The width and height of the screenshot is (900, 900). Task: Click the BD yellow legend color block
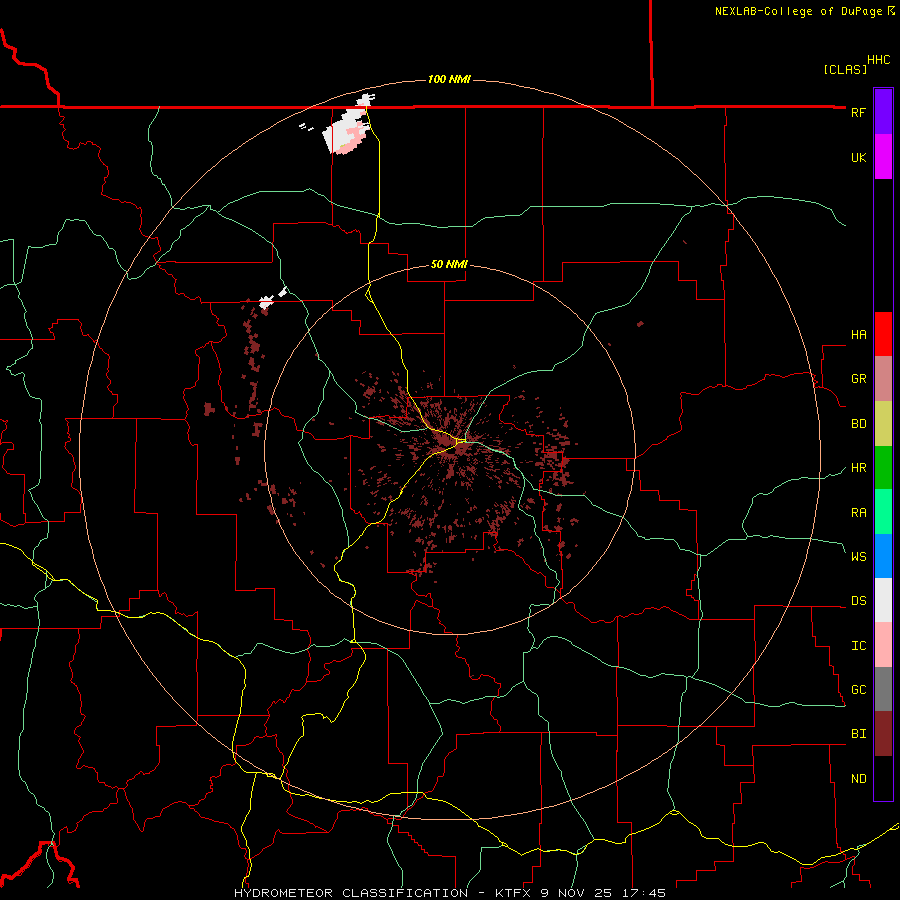point(883,424)
